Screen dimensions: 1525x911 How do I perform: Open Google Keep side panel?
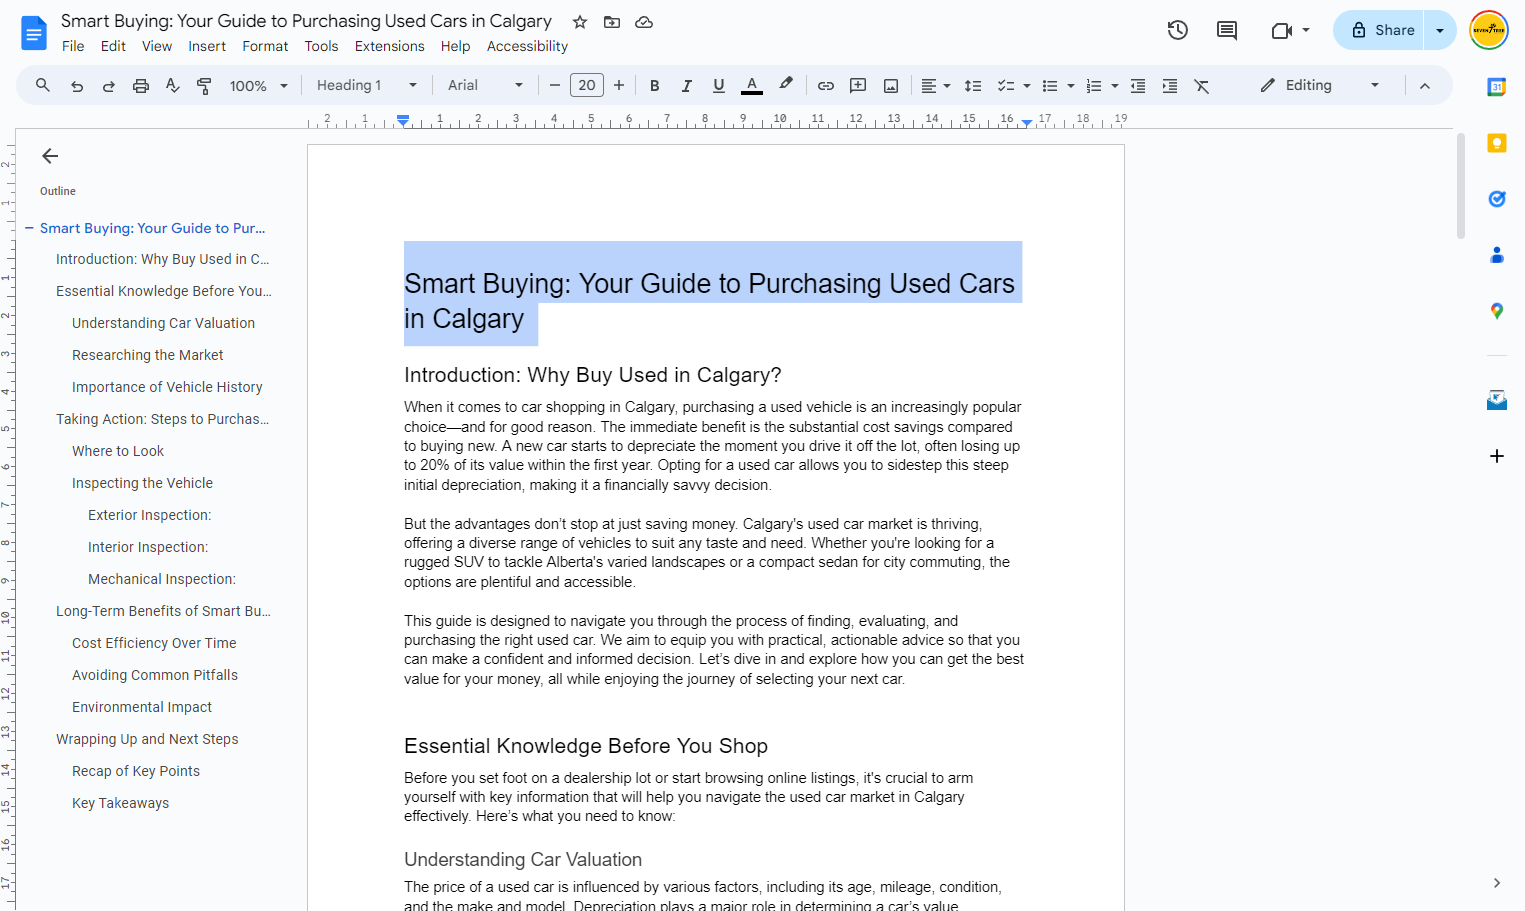click(x=1497, y=143)
